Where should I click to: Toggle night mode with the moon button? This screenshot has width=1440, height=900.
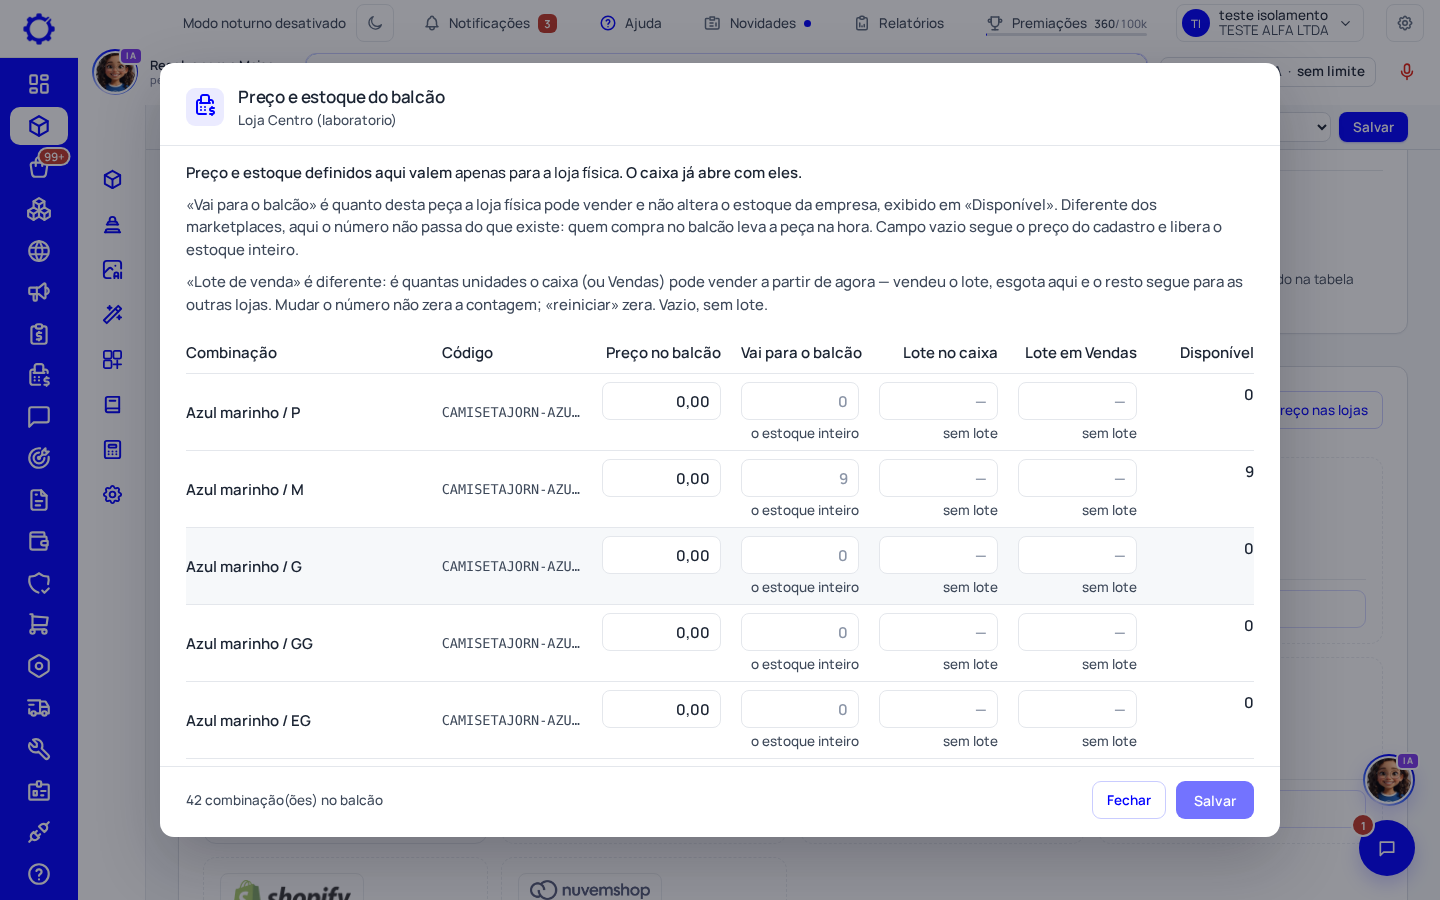(x=375, y=23)
